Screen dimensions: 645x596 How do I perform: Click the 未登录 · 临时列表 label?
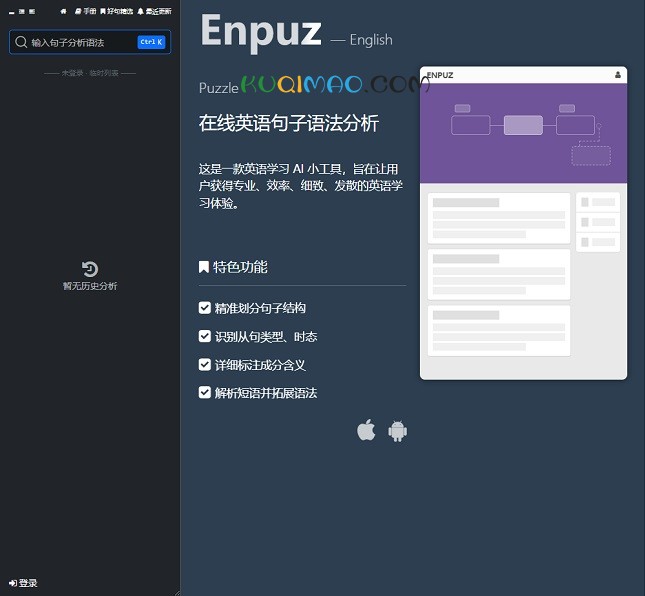point(90,73)
